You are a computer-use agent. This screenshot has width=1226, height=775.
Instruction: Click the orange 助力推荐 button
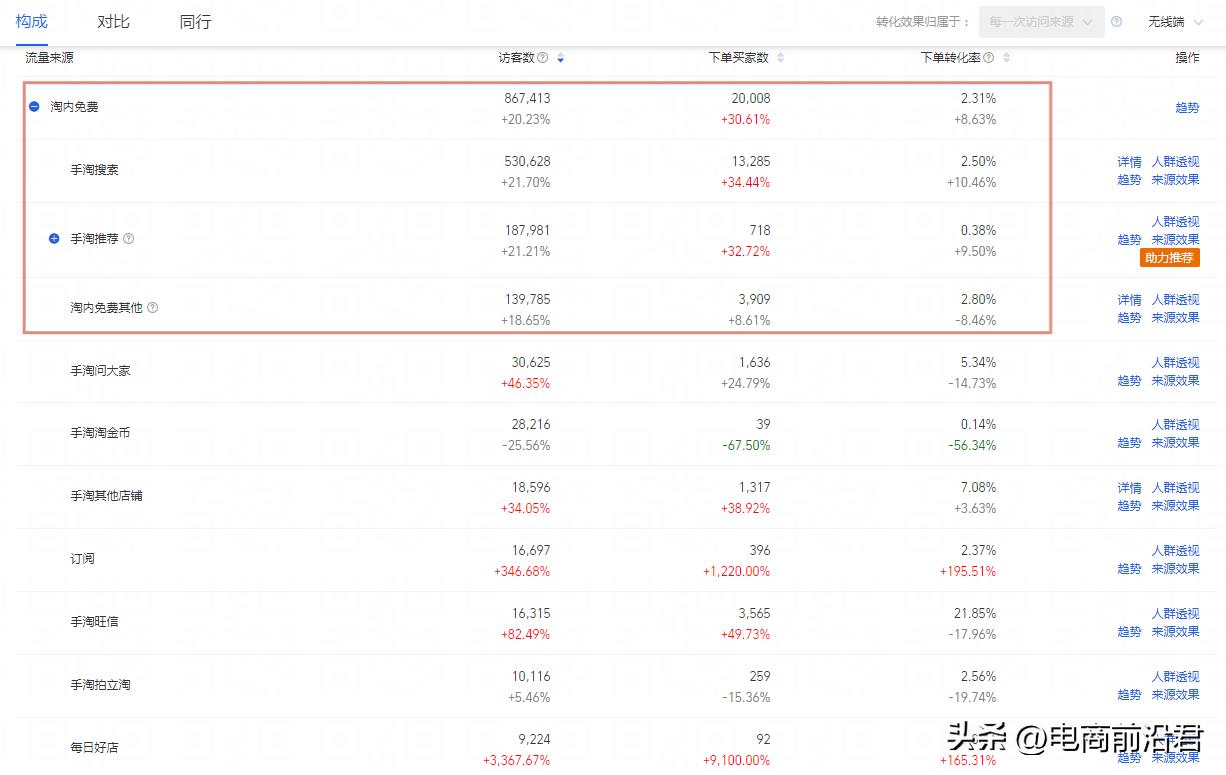click(x=1169, y=258)
